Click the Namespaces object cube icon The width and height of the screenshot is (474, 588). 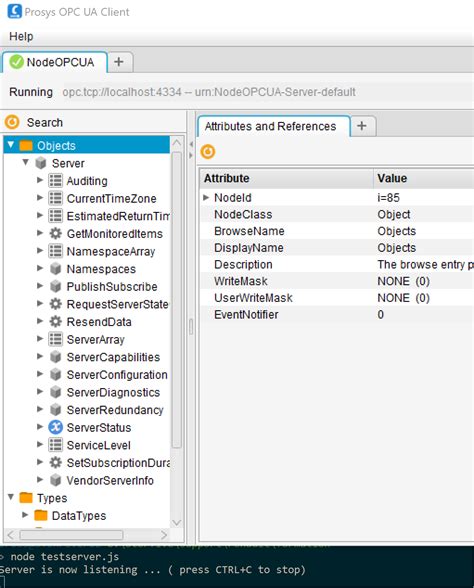(56, 269)
